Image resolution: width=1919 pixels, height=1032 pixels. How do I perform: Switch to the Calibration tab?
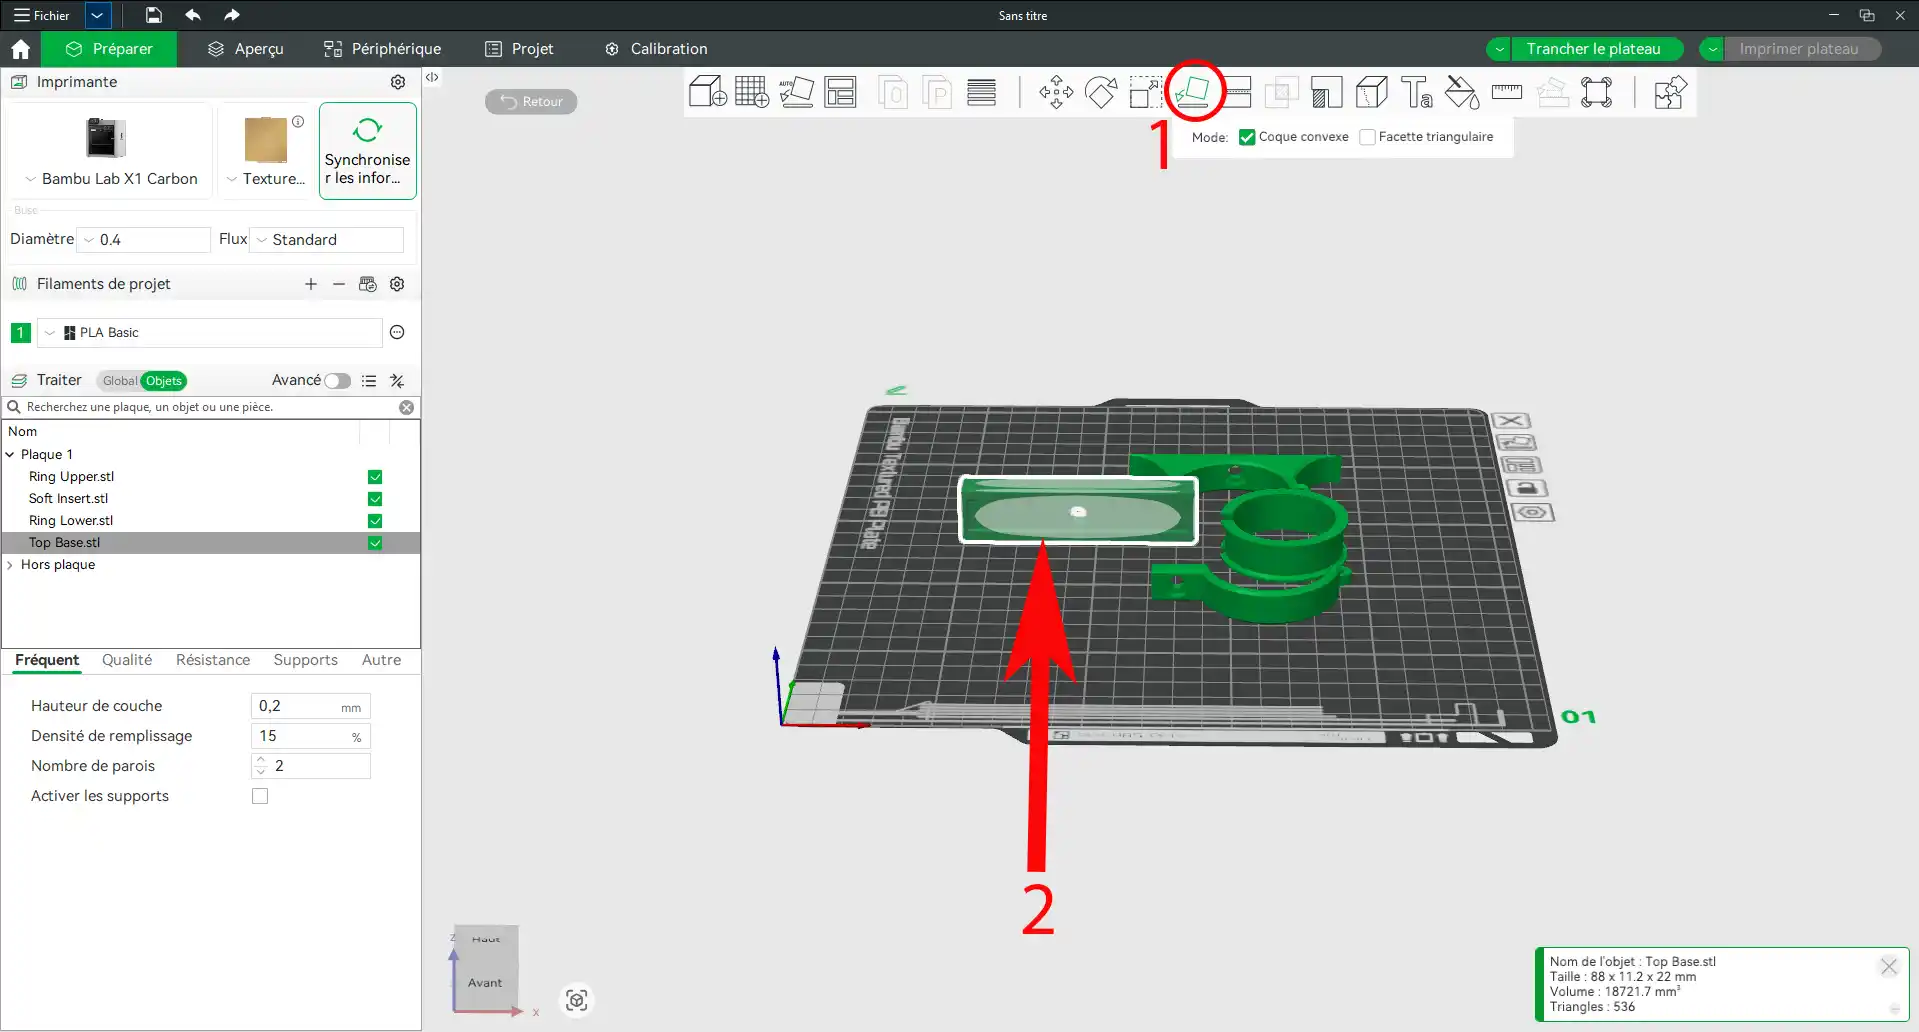click(x=656, y=49)
